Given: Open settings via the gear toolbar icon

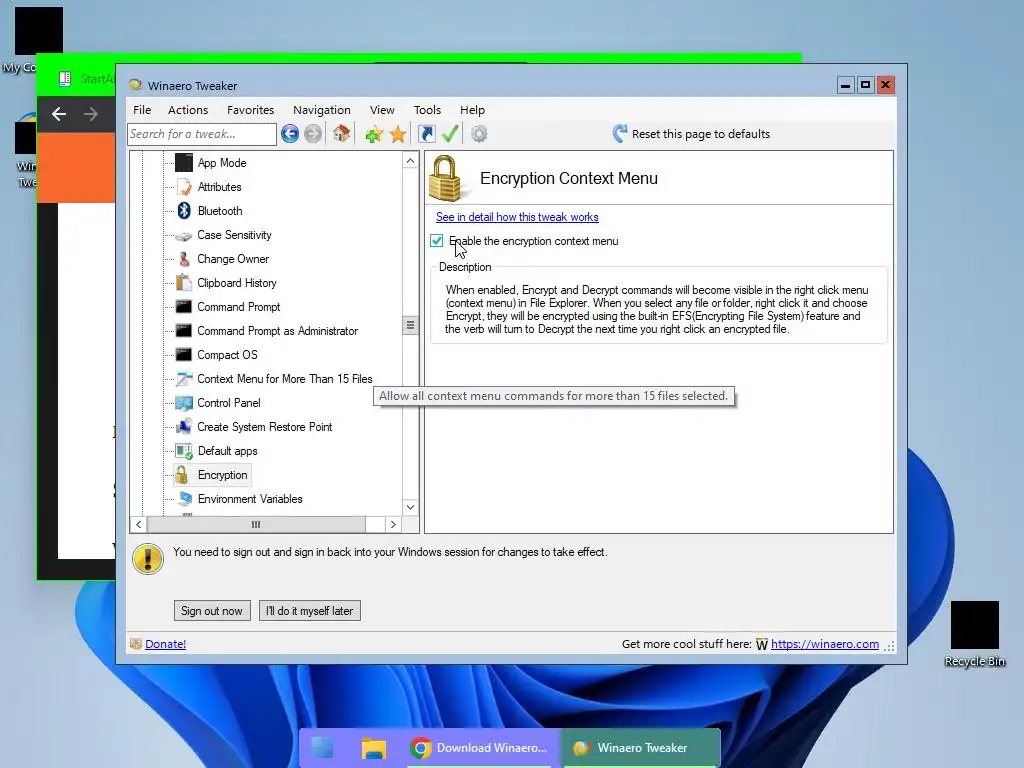Looking at the screenshot, I should pos(479,134).
